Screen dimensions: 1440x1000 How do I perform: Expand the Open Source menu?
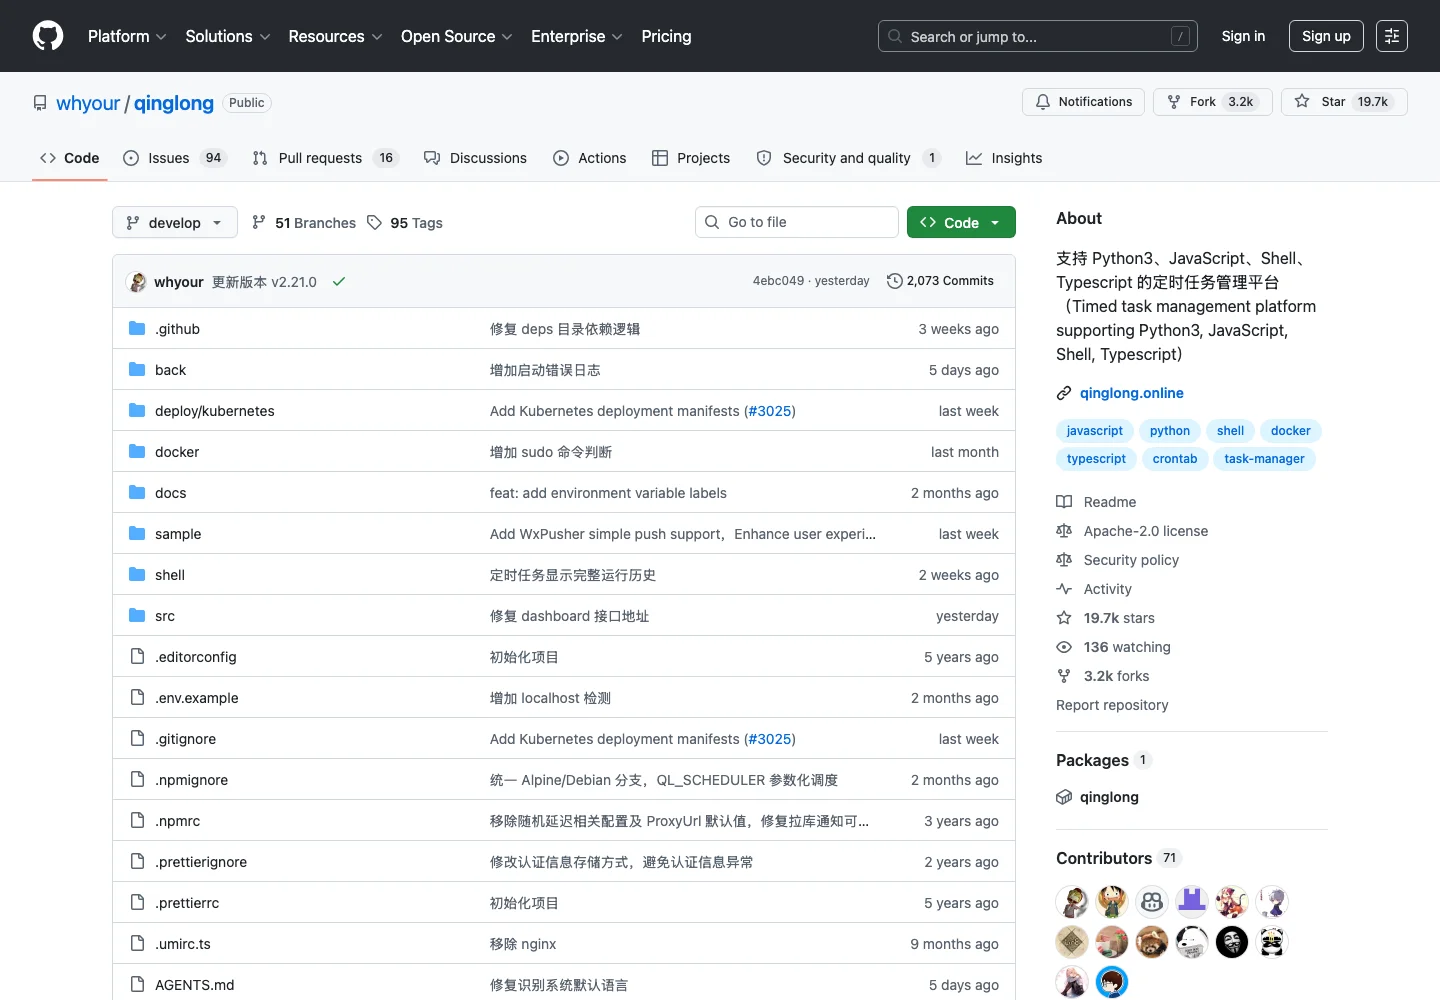coord(457,36)
